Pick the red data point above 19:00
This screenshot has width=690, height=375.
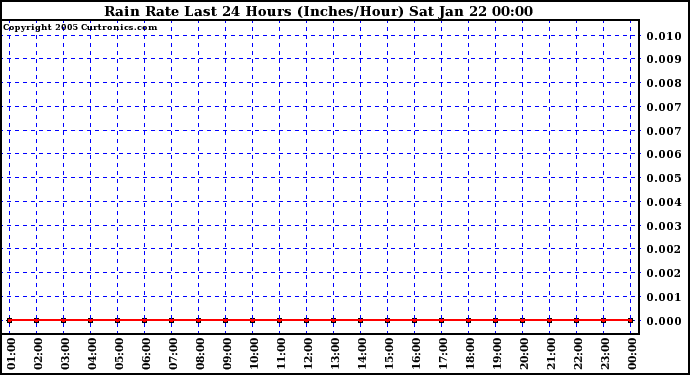click(x=496, y=320)
